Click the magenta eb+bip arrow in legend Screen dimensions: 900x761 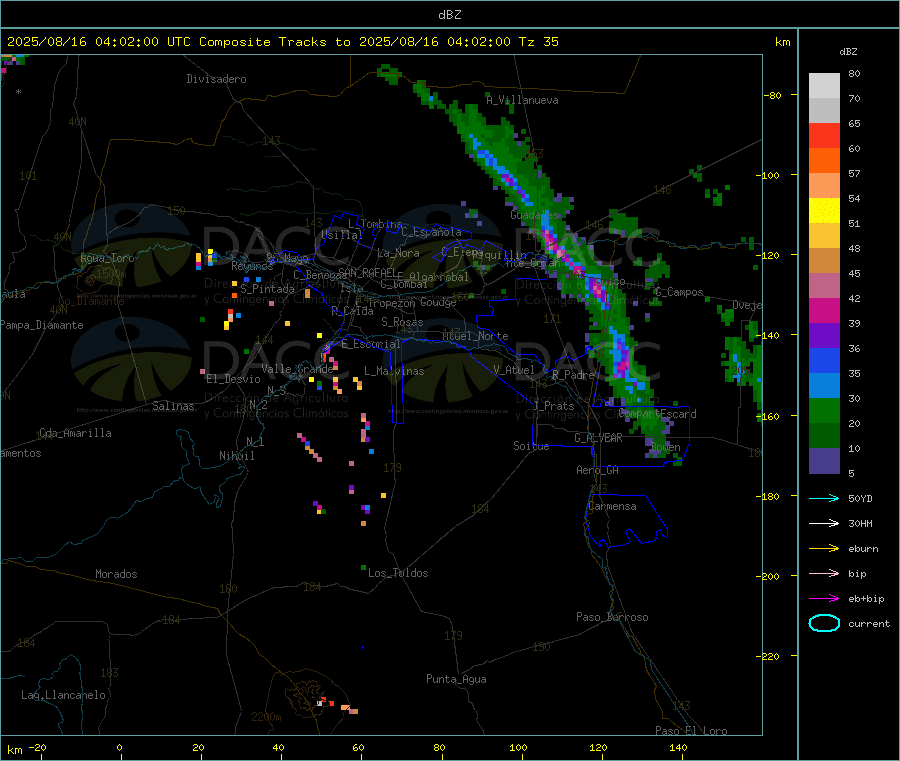[x=824, y=599]
